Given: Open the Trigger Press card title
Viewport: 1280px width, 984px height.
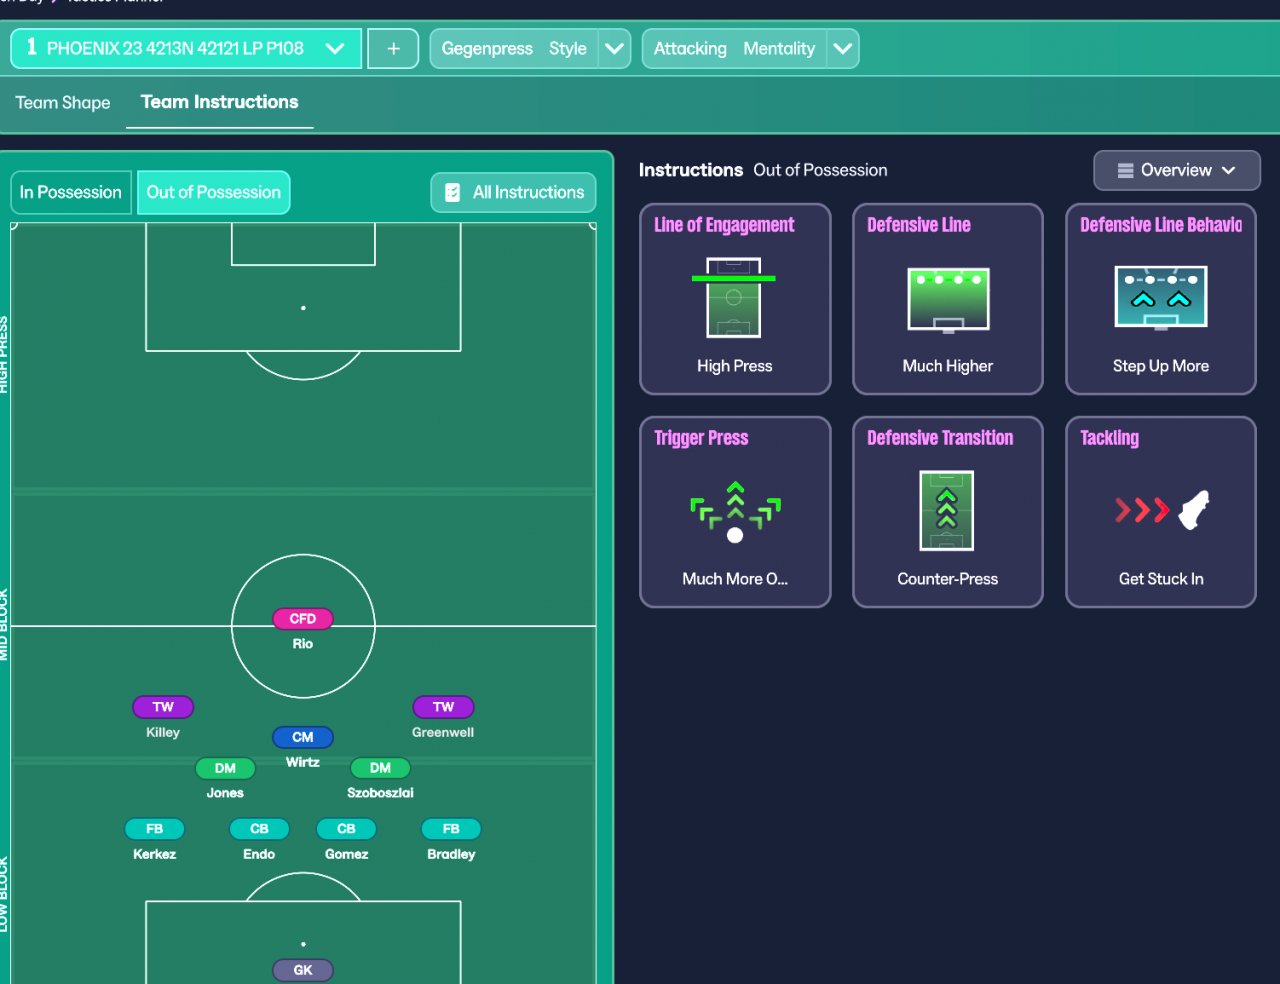Looking at the screenshot, I should coord(701,438).
